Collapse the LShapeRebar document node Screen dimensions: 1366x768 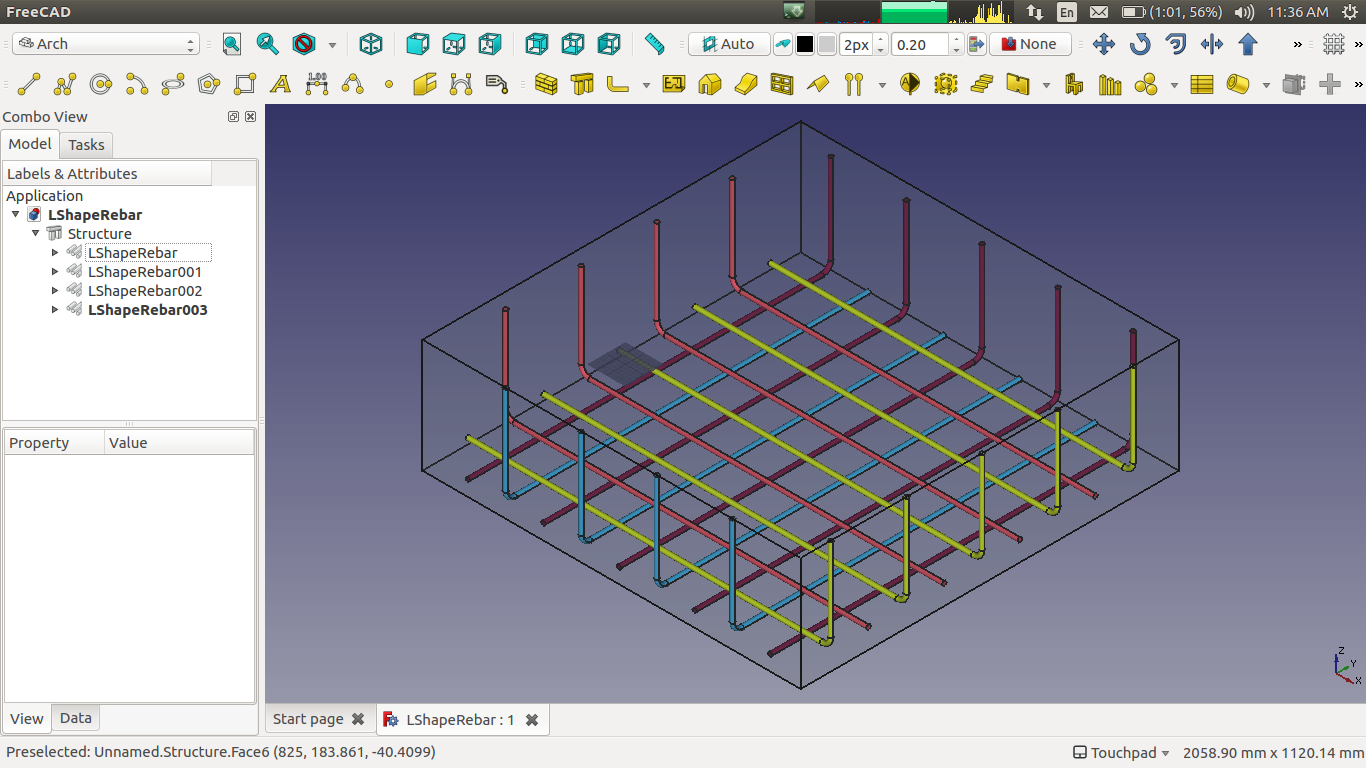click(x=16, y=214)
